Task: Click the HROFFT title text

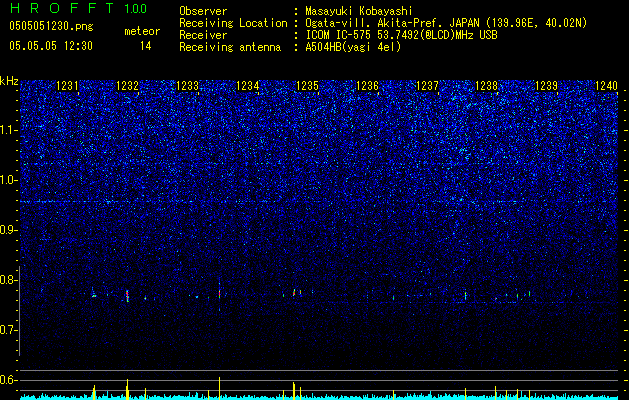Action: 63,8
